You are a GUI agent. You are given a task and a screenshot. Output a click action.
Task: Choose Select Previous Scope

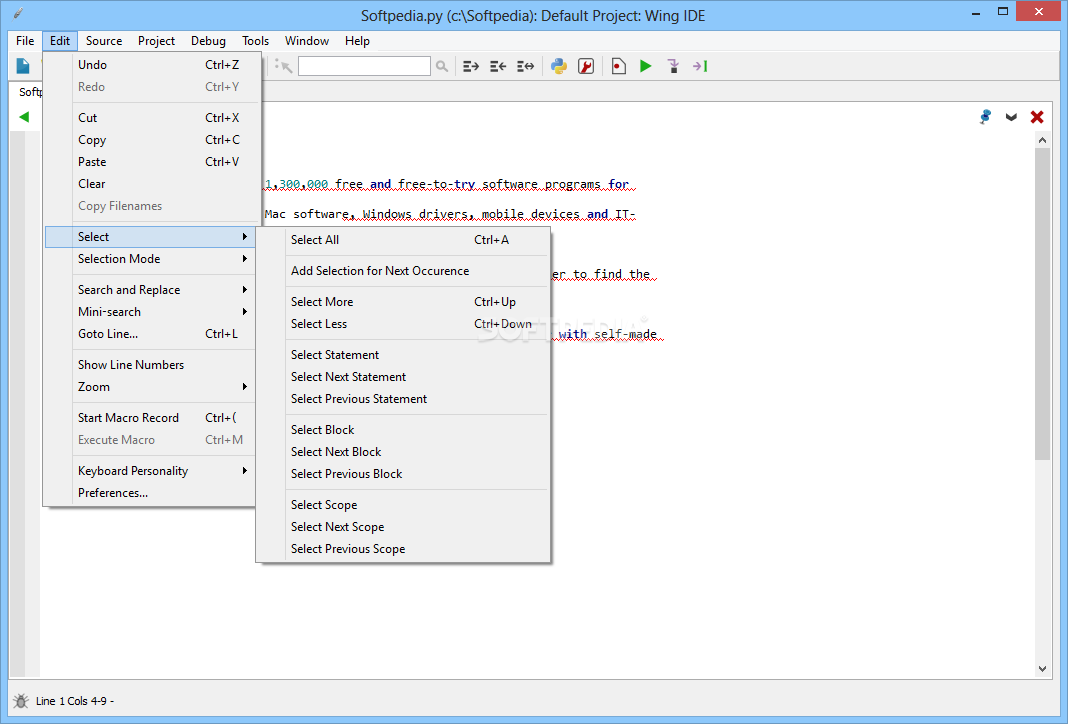tap(403, 548)
